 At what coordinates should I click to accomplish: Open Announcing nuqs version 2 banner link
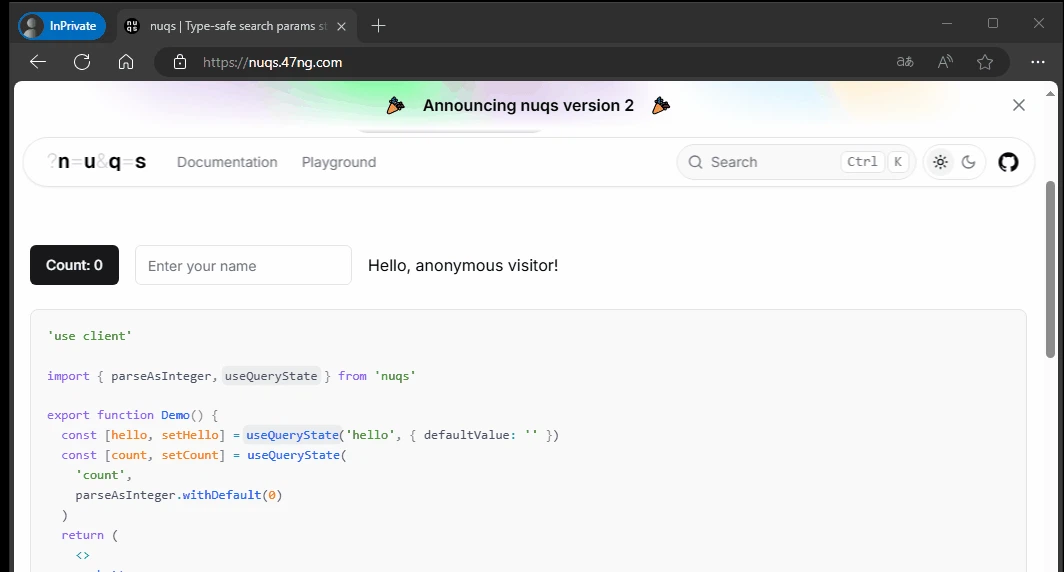[528, 105]
